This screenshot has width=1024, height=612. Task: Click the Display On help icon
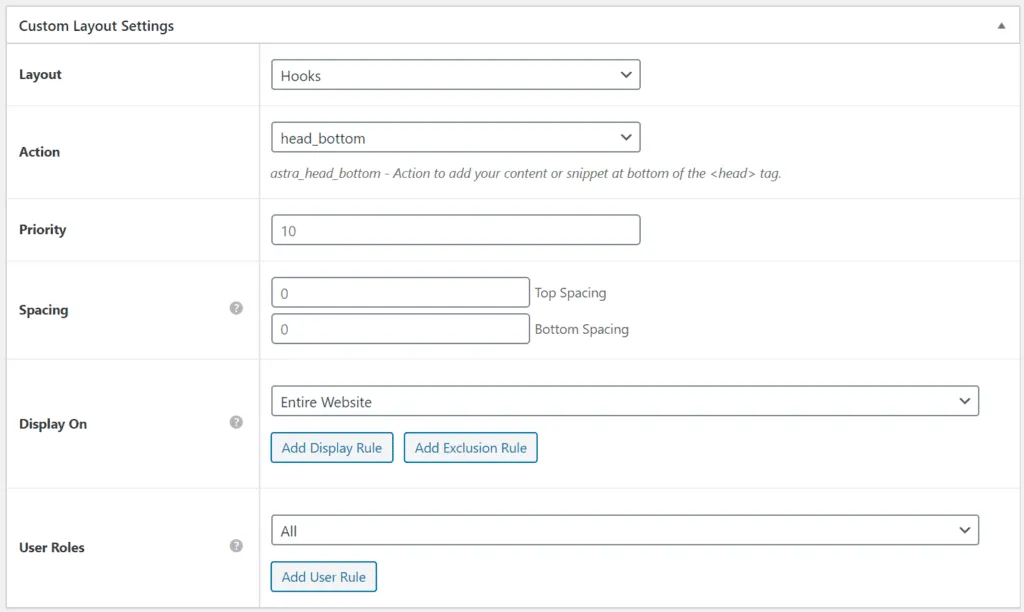(236, 423)
